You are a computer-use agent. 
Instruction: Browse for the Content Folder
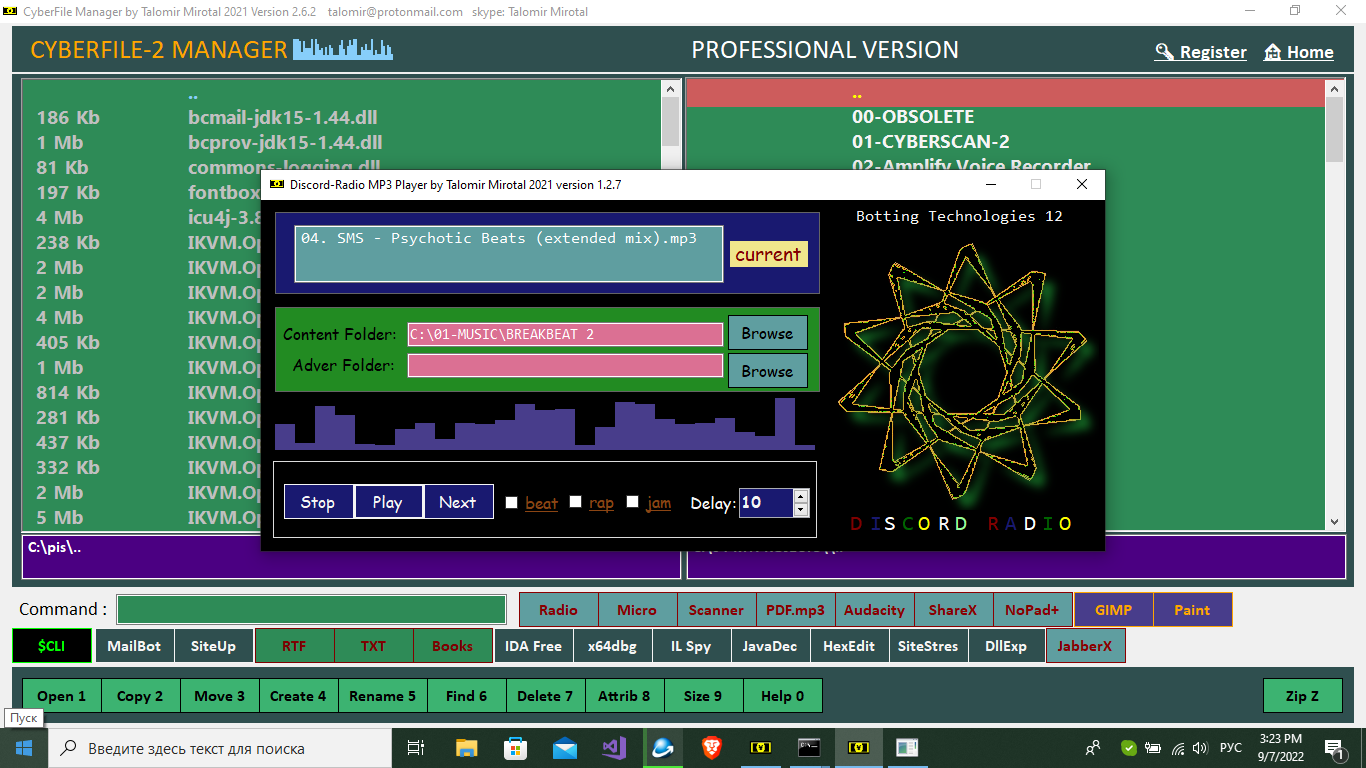point(767,333)
